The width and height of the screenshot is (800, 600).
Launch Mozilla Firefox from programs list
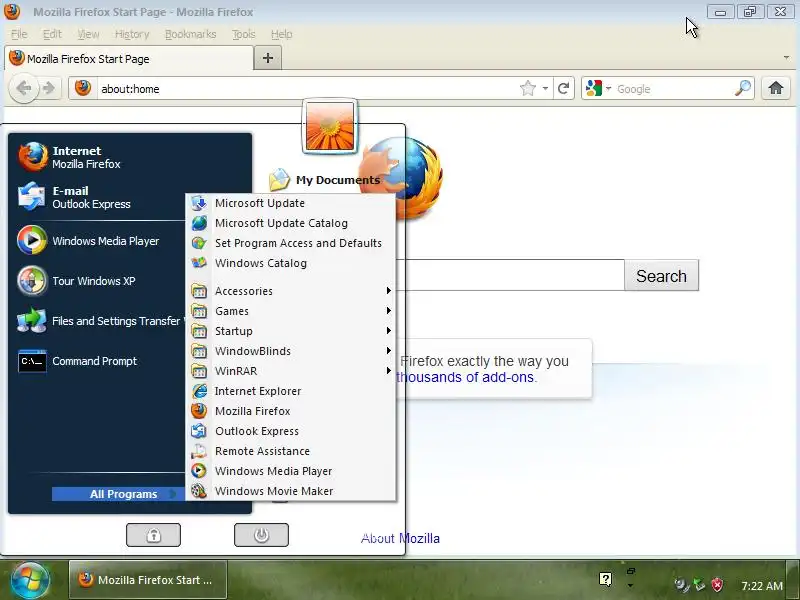click(x=291, y=411)
